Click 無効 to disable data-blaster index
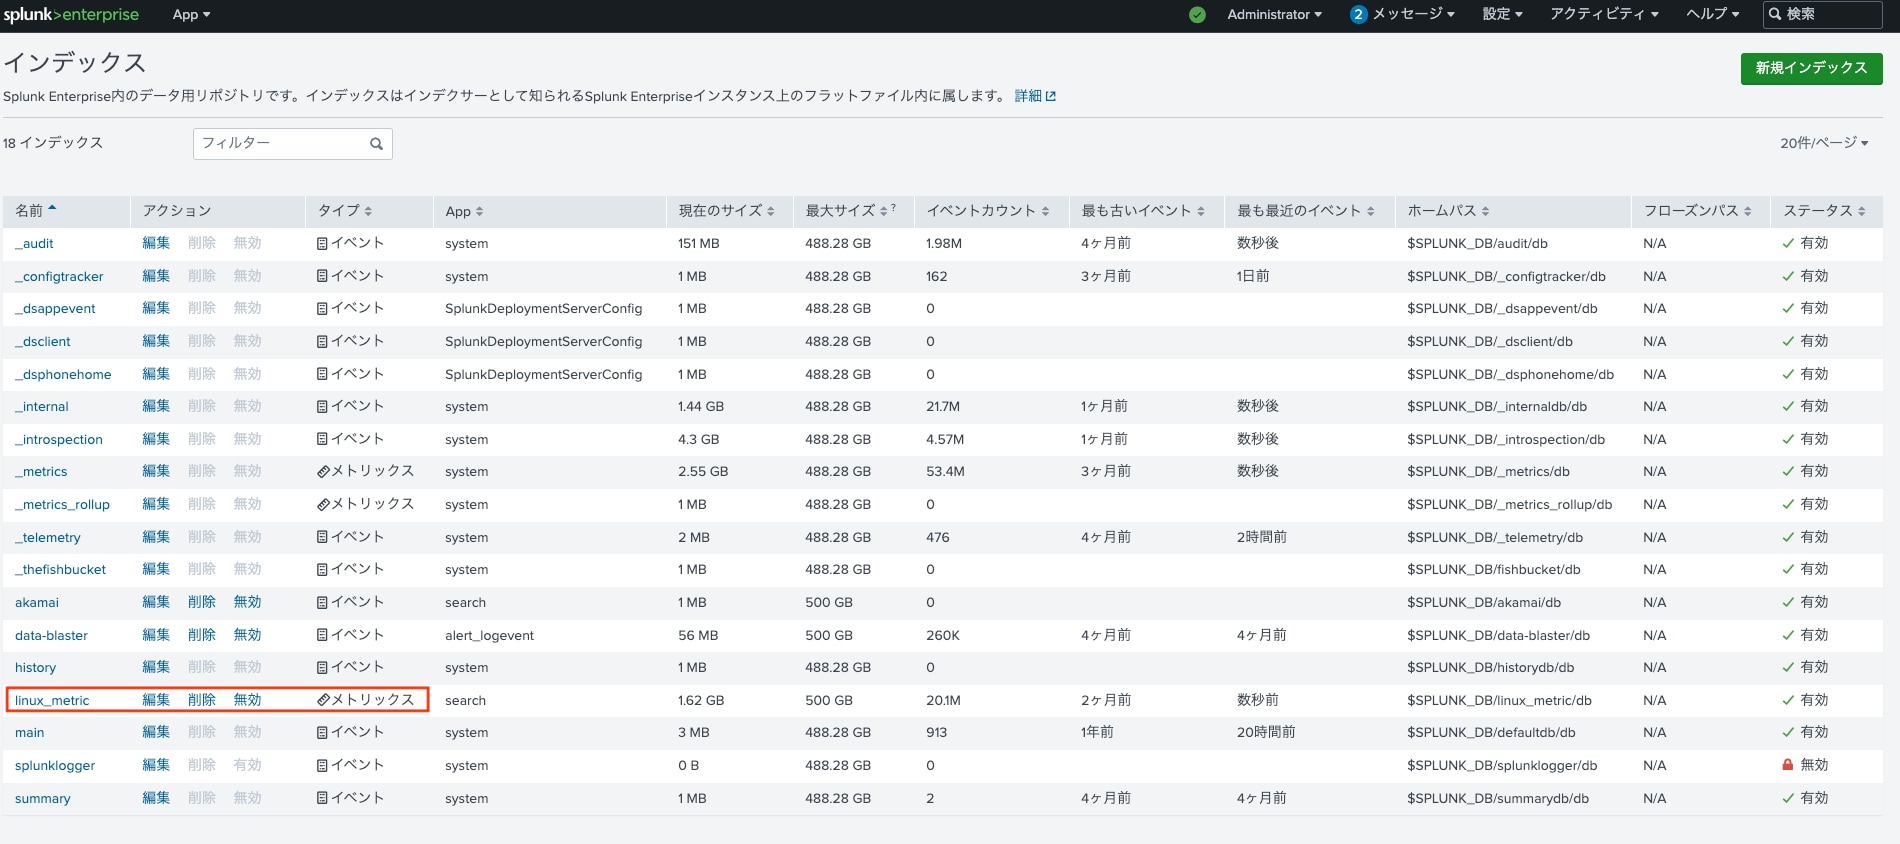The image size is (1900, 844). pyautogui.click(x=247, y=635)
